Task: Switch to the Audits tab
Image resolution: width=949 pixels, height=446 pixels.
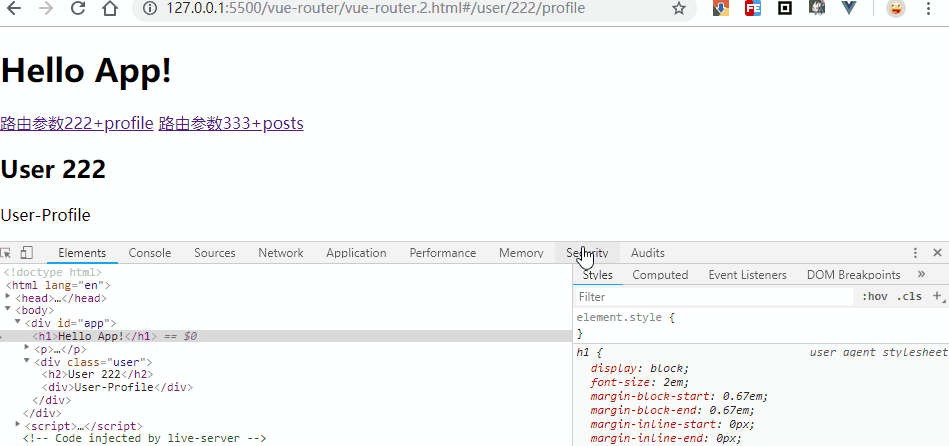Action: [648, 253]
